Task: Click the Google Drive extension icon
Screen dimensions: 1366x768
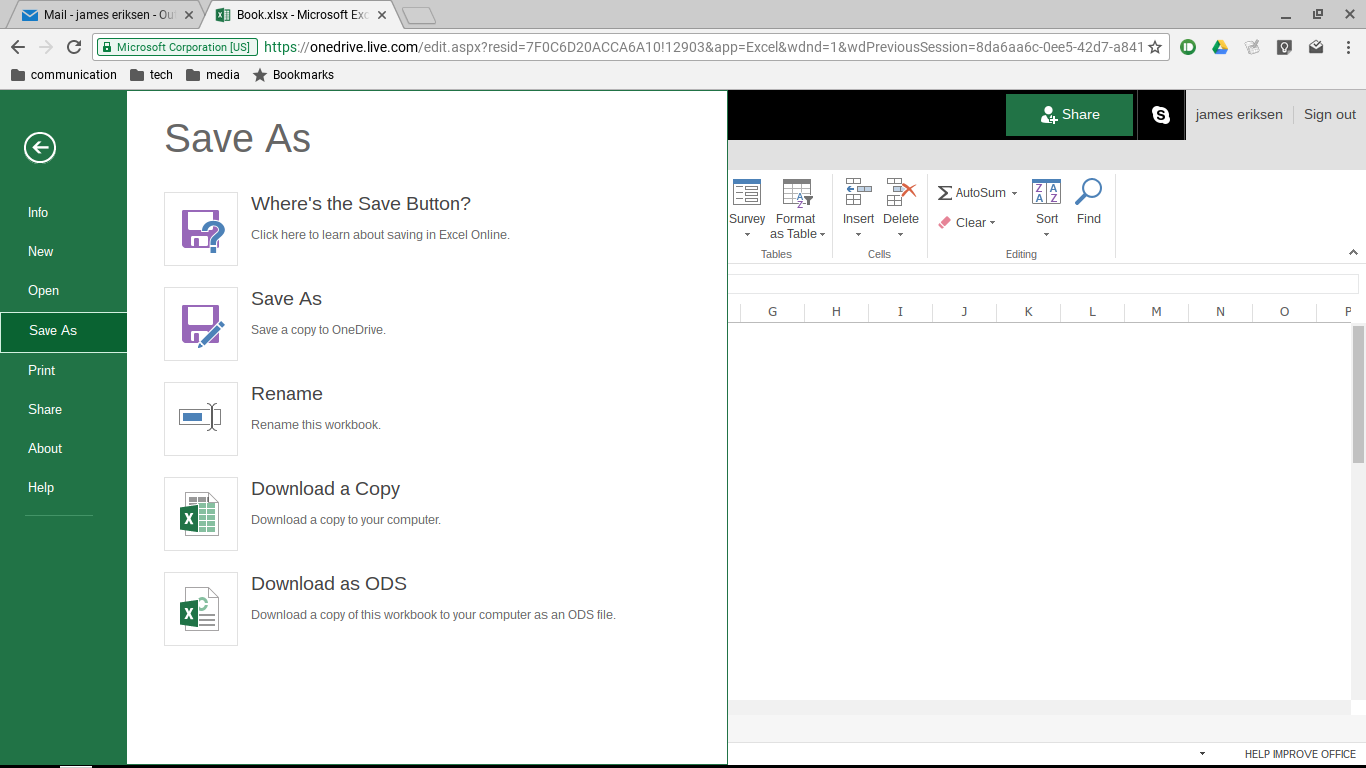Action: (1220, 47)
